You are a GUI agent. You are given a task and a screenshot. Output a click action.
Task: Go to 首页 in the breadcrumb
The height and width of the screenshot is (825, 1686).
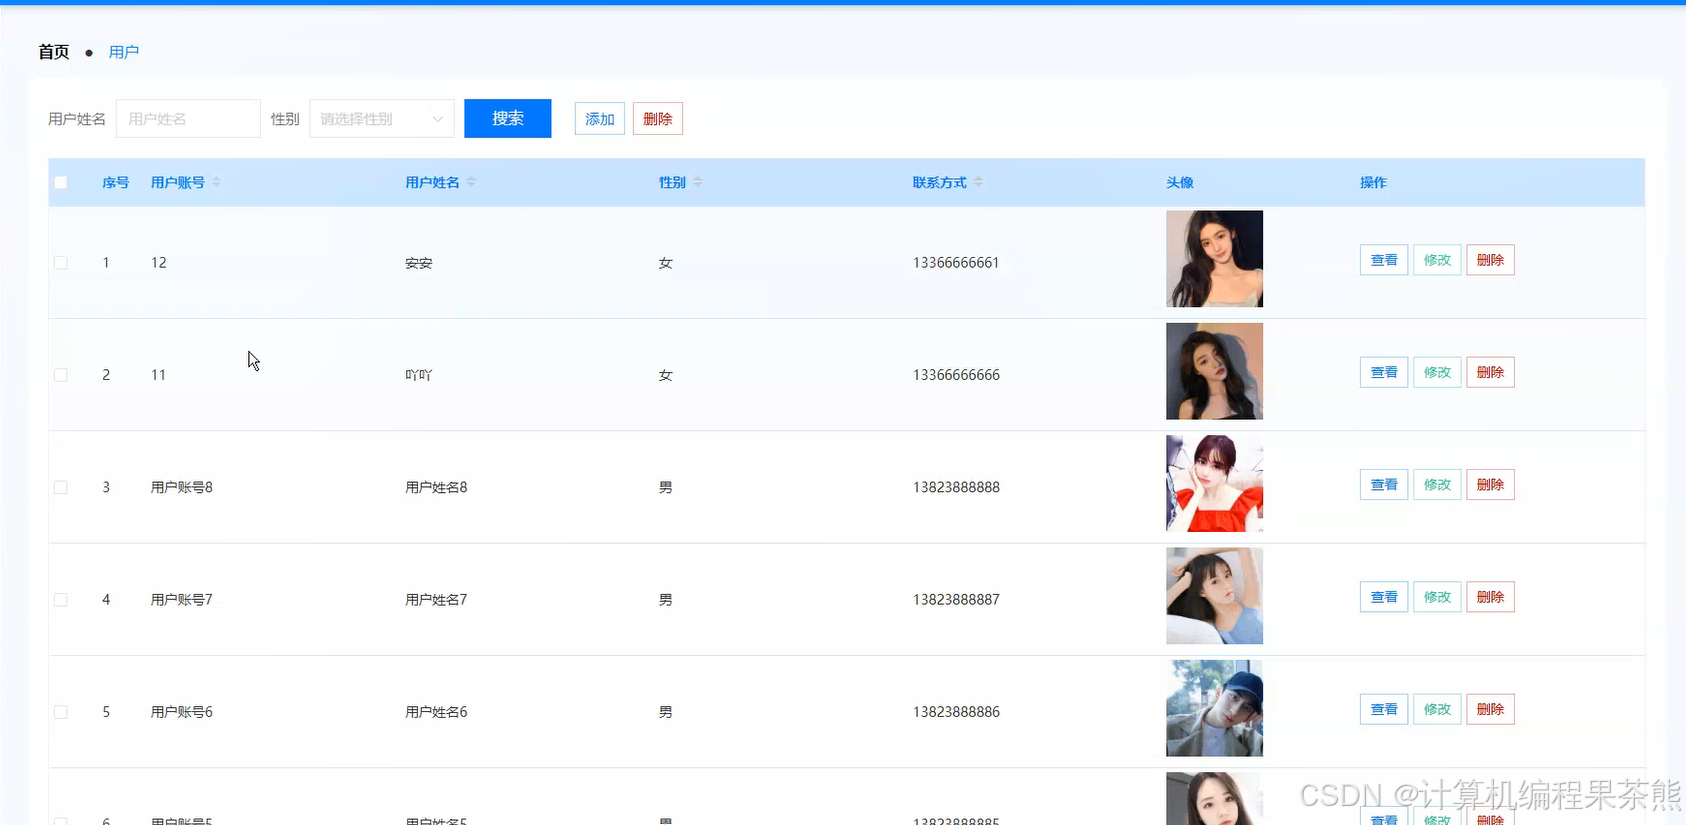click(54, 52)
